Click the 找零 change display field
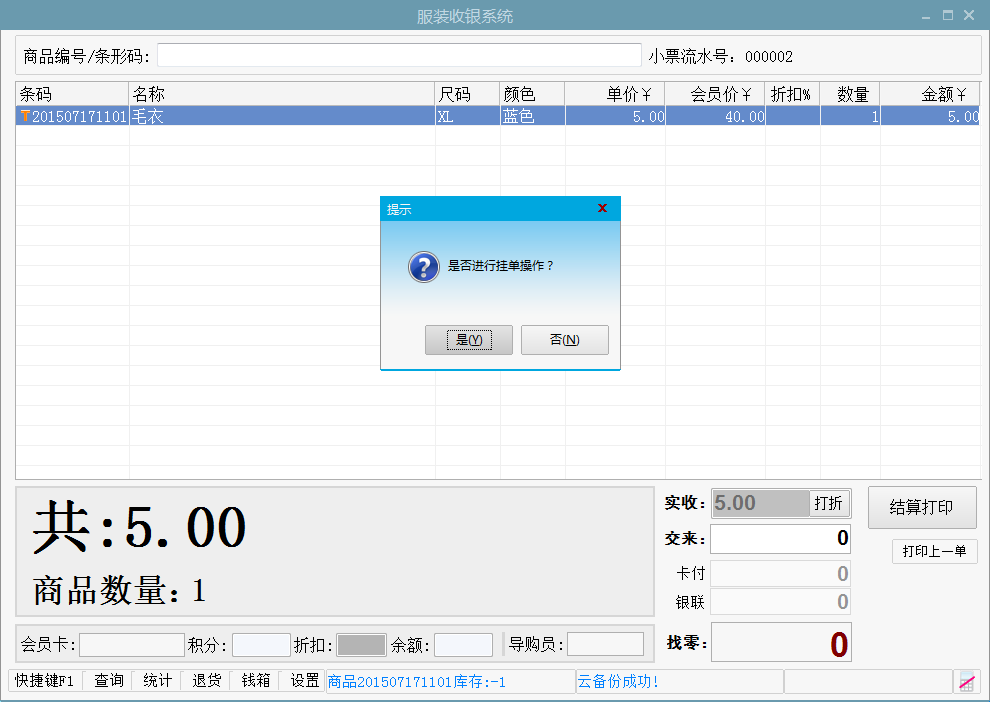The width and height of the screenshot is (990, 702). point(781,643)
